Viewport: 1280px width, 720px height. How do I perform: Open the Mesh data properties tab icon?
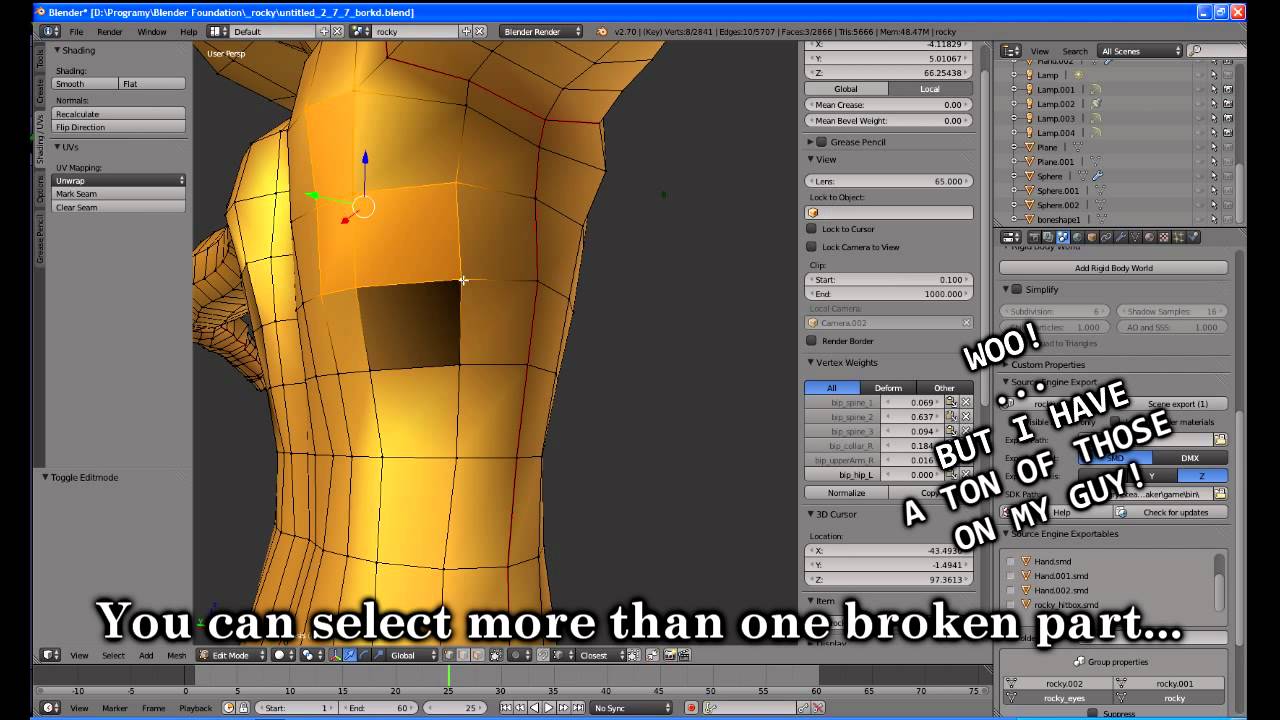[x=1135, y=237]
